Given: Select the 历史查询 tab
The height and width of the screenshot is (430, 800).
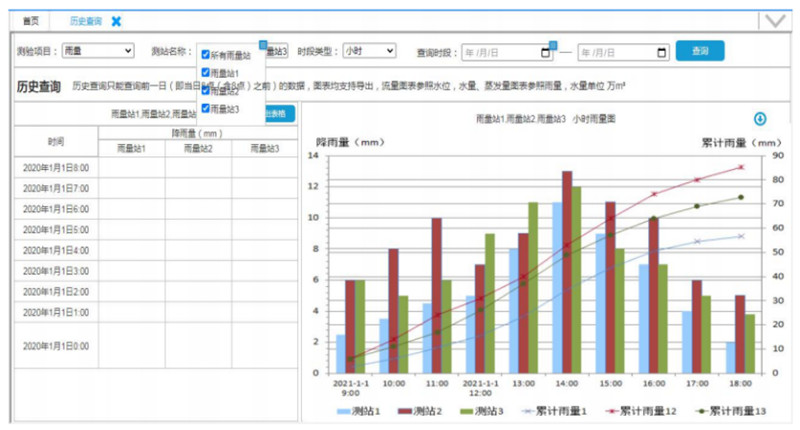Looking at the screenshot, I should pos(85,21).
